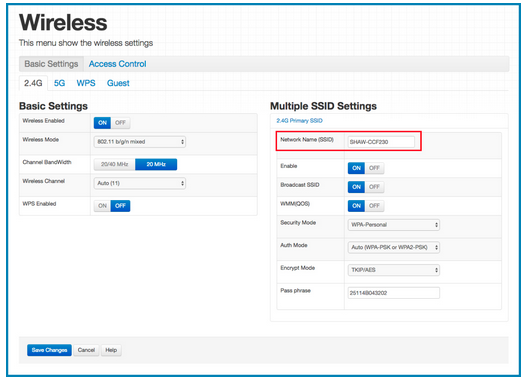Click the Encrypt Mode label
Viewport: 526px width, 382px height.
pos(298,268)
